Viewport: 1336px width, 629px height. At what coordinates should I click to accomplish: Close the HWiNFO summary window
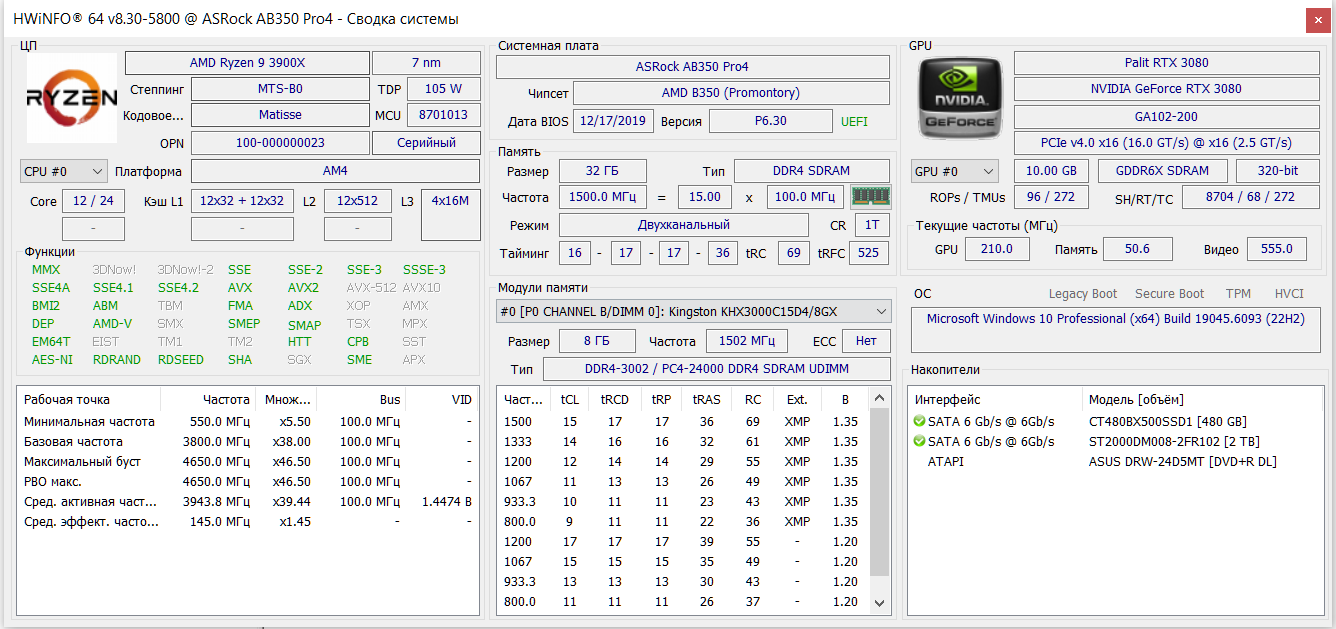tap(1317, 19)
